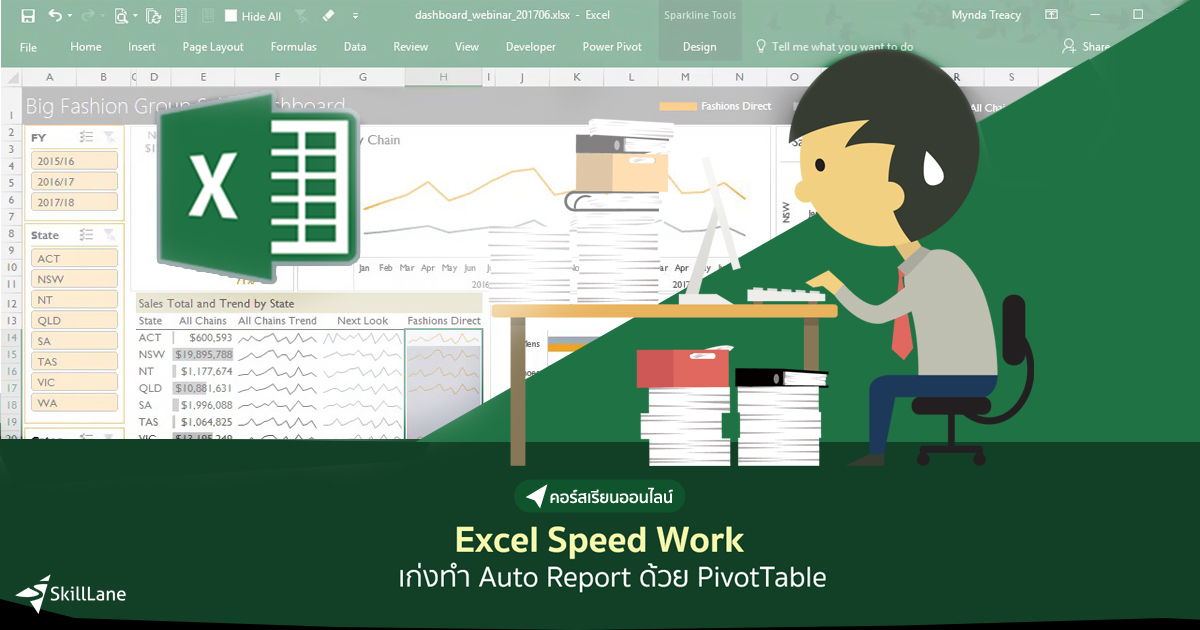Expand Customize Quick Access Toolbar chevron
This screenshot has height=630, width=1200.
click(x=355, y=17)
